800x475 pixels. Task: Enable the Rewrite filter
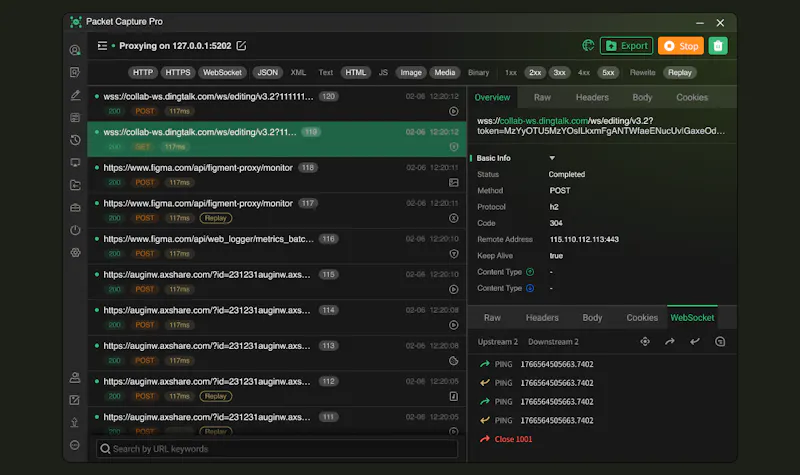pyautogui.click(x=642, y=72)
